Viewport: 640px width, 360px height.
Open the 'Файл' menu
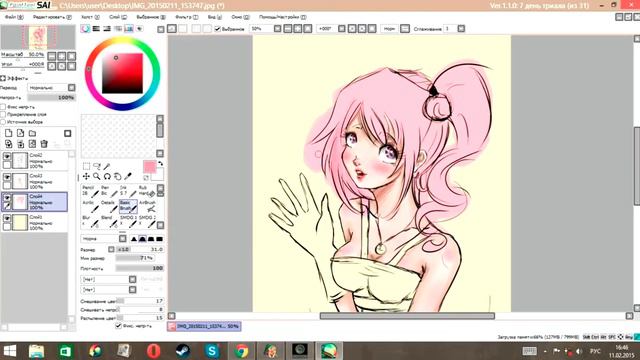14,17
